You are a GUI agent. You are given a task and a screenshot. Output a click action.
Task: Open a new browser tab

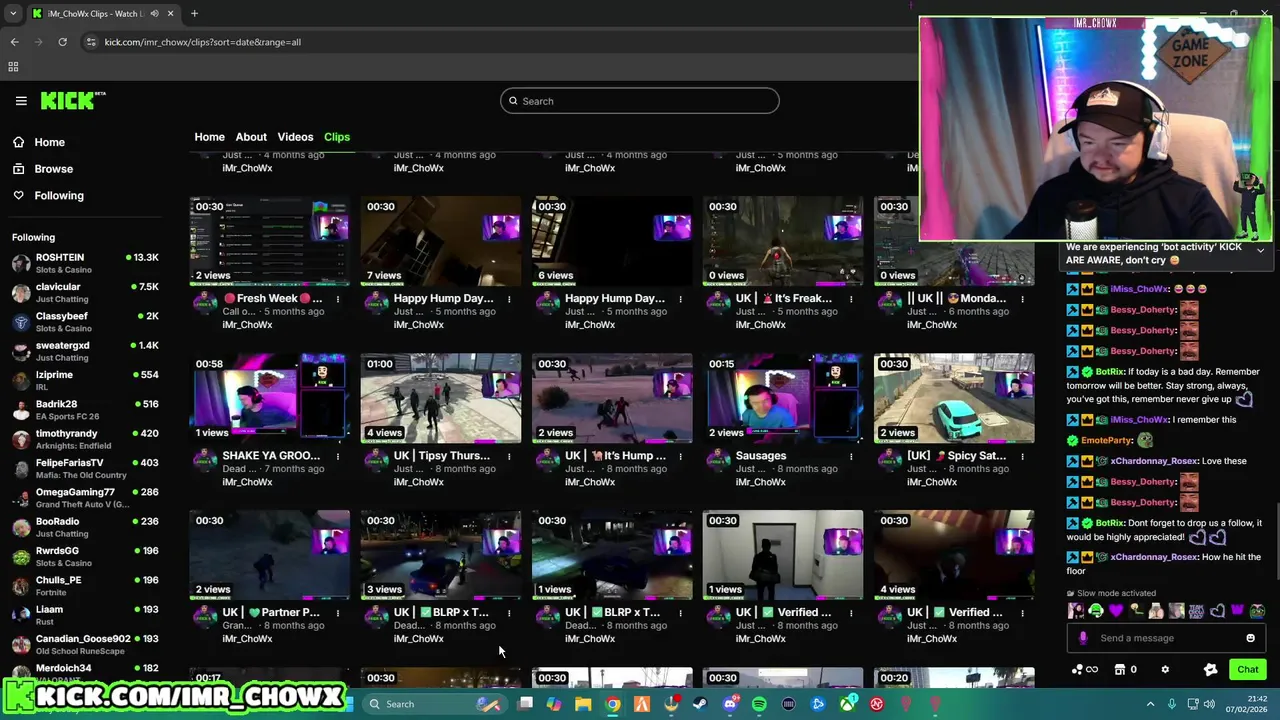point(194,14)
